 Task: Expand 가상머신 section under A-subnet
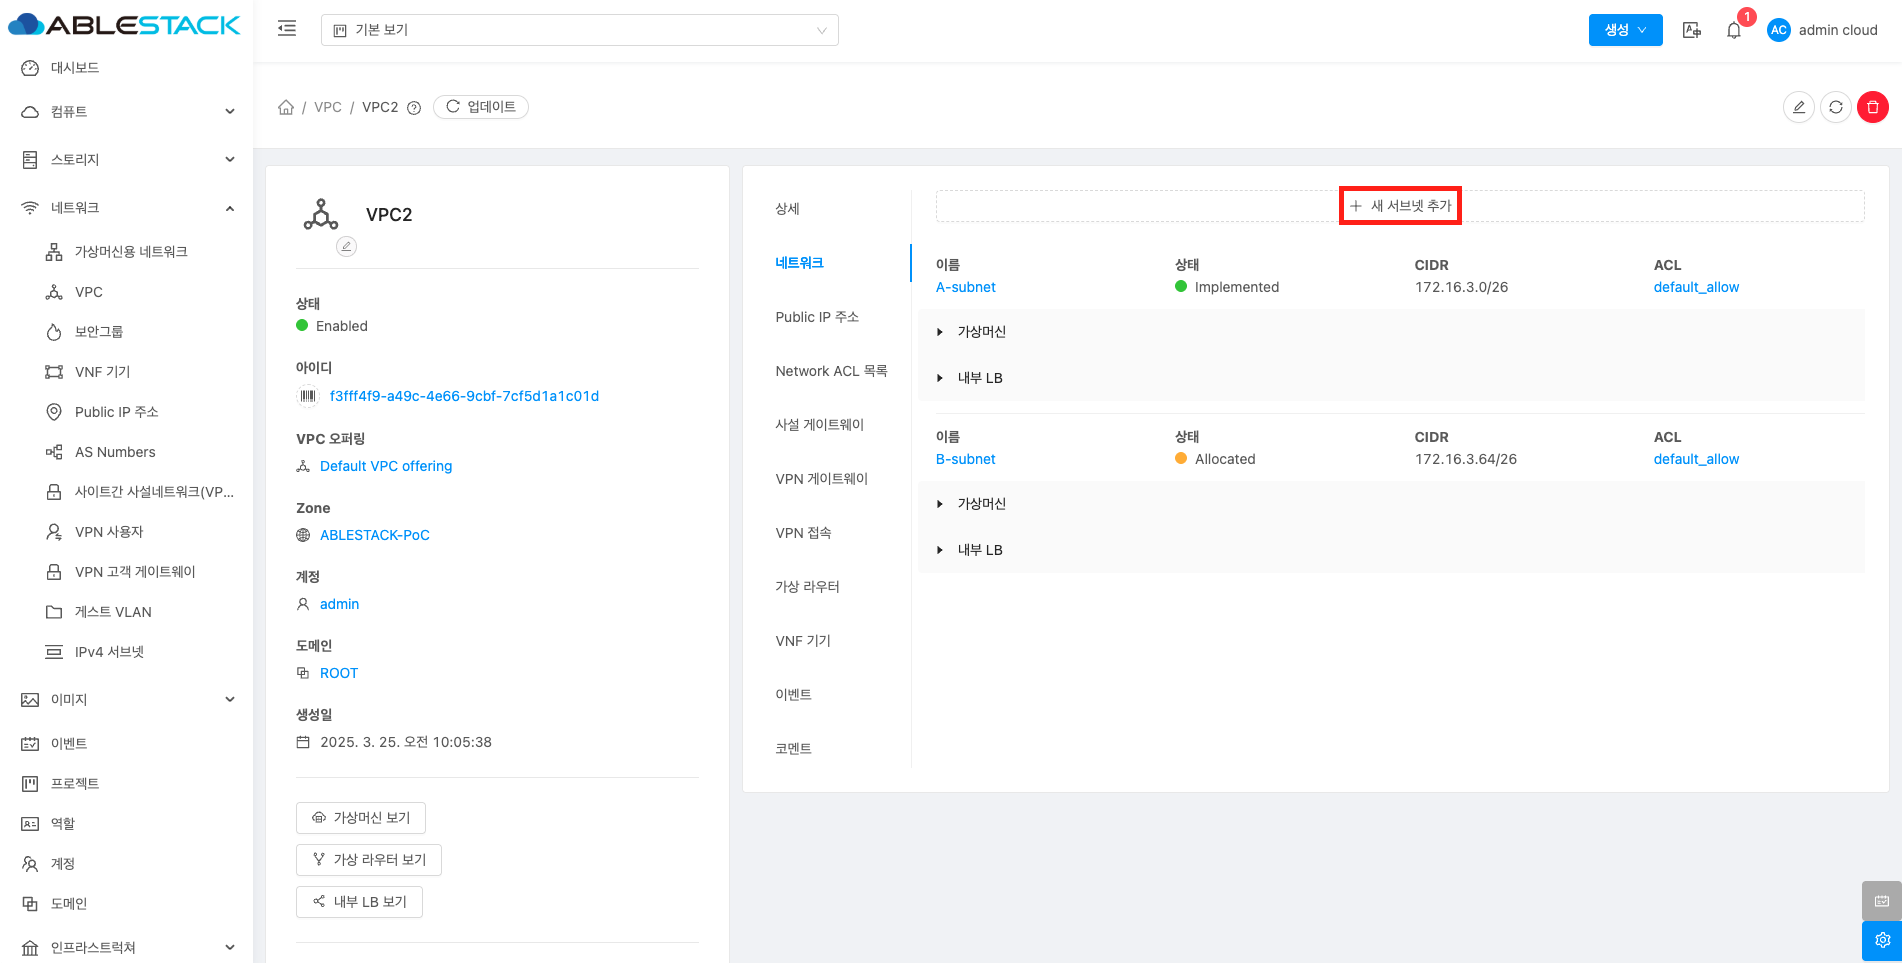940,332
